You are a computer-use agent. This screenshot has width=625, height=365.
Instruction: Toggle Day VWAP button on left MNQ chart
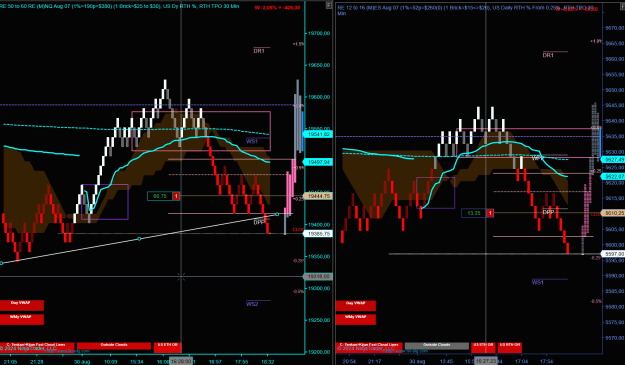22,305
